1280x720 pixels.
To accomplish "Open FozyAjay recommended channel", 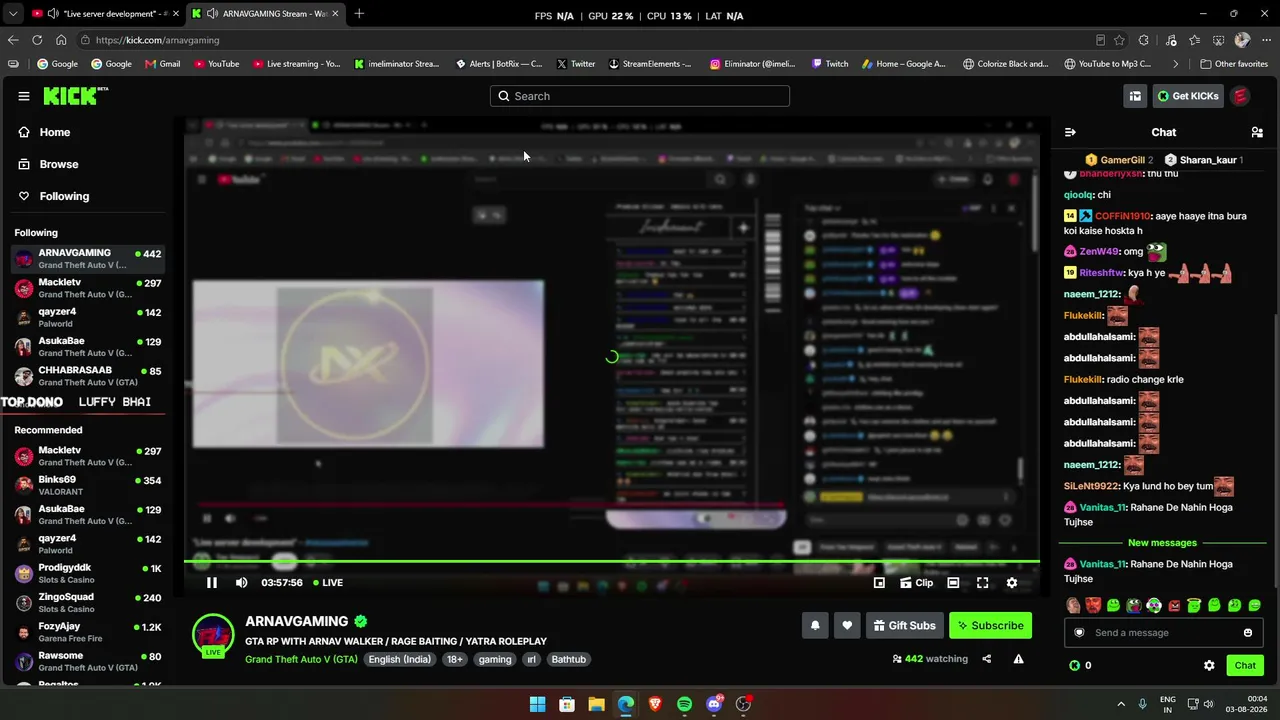I will pyautogui.click(x=88, y=632).
